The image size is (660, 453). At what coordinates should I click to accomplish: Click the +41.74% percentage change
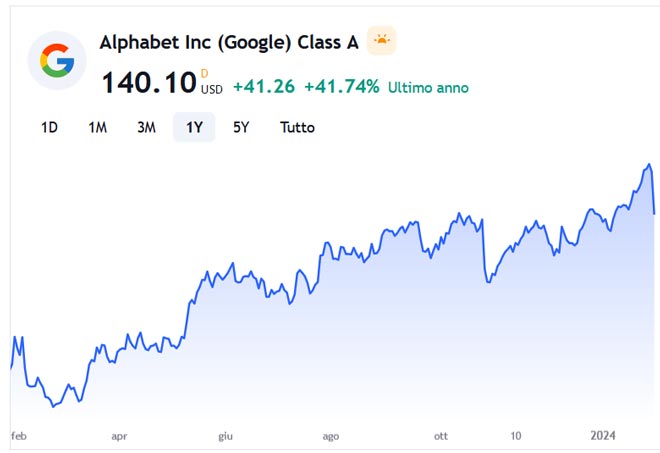point(341,87)
